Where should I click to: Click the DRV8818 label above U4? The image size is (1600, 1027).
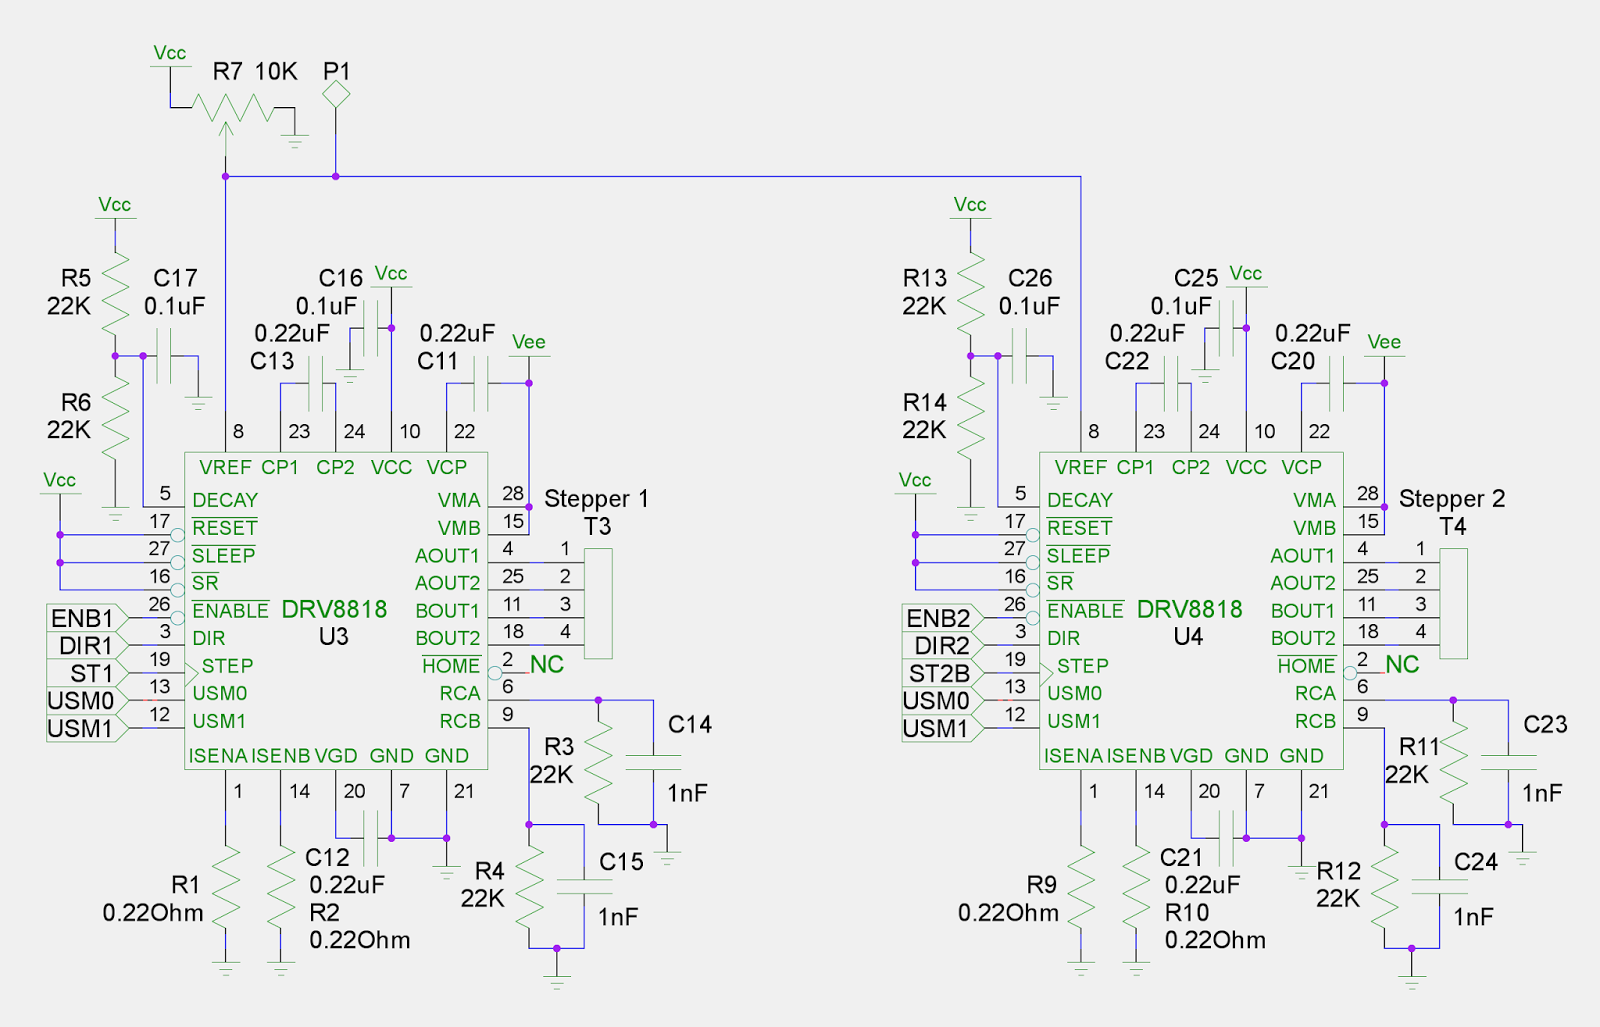pyautogui.click(x=1189, y=609)
